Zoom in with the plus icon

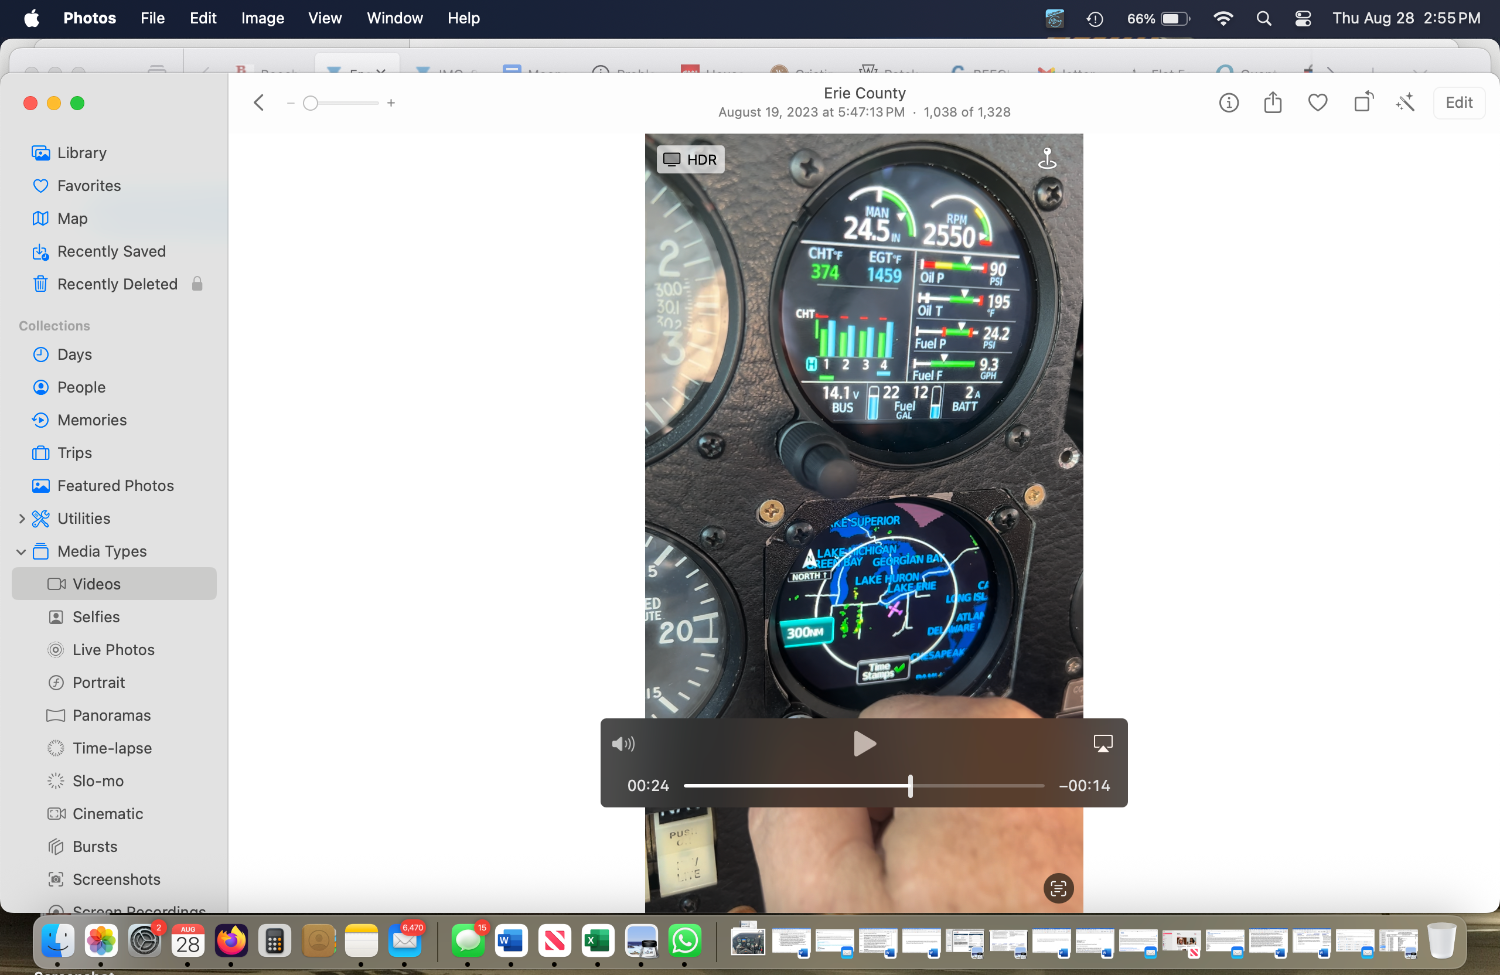[x=391, y=103]
